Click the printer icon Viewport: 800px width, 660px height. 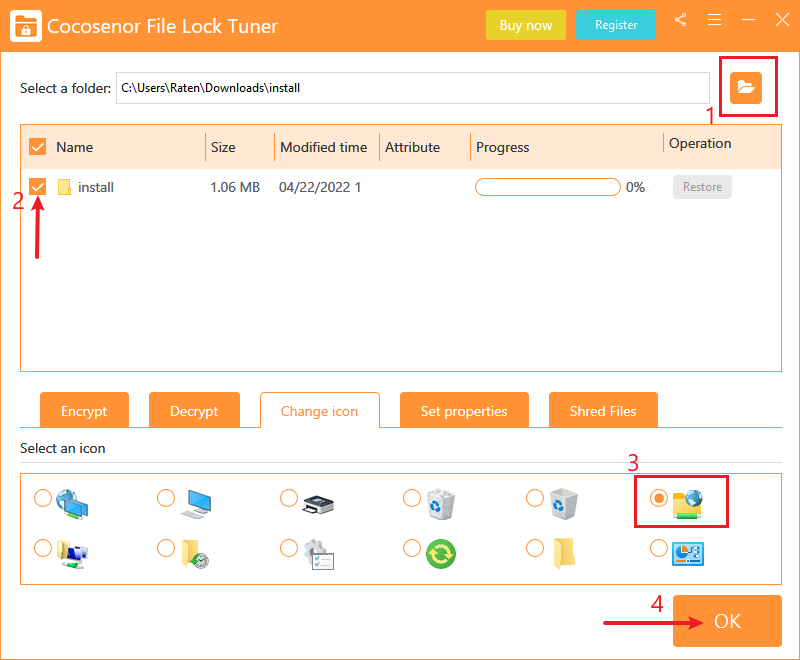(318, 504)
